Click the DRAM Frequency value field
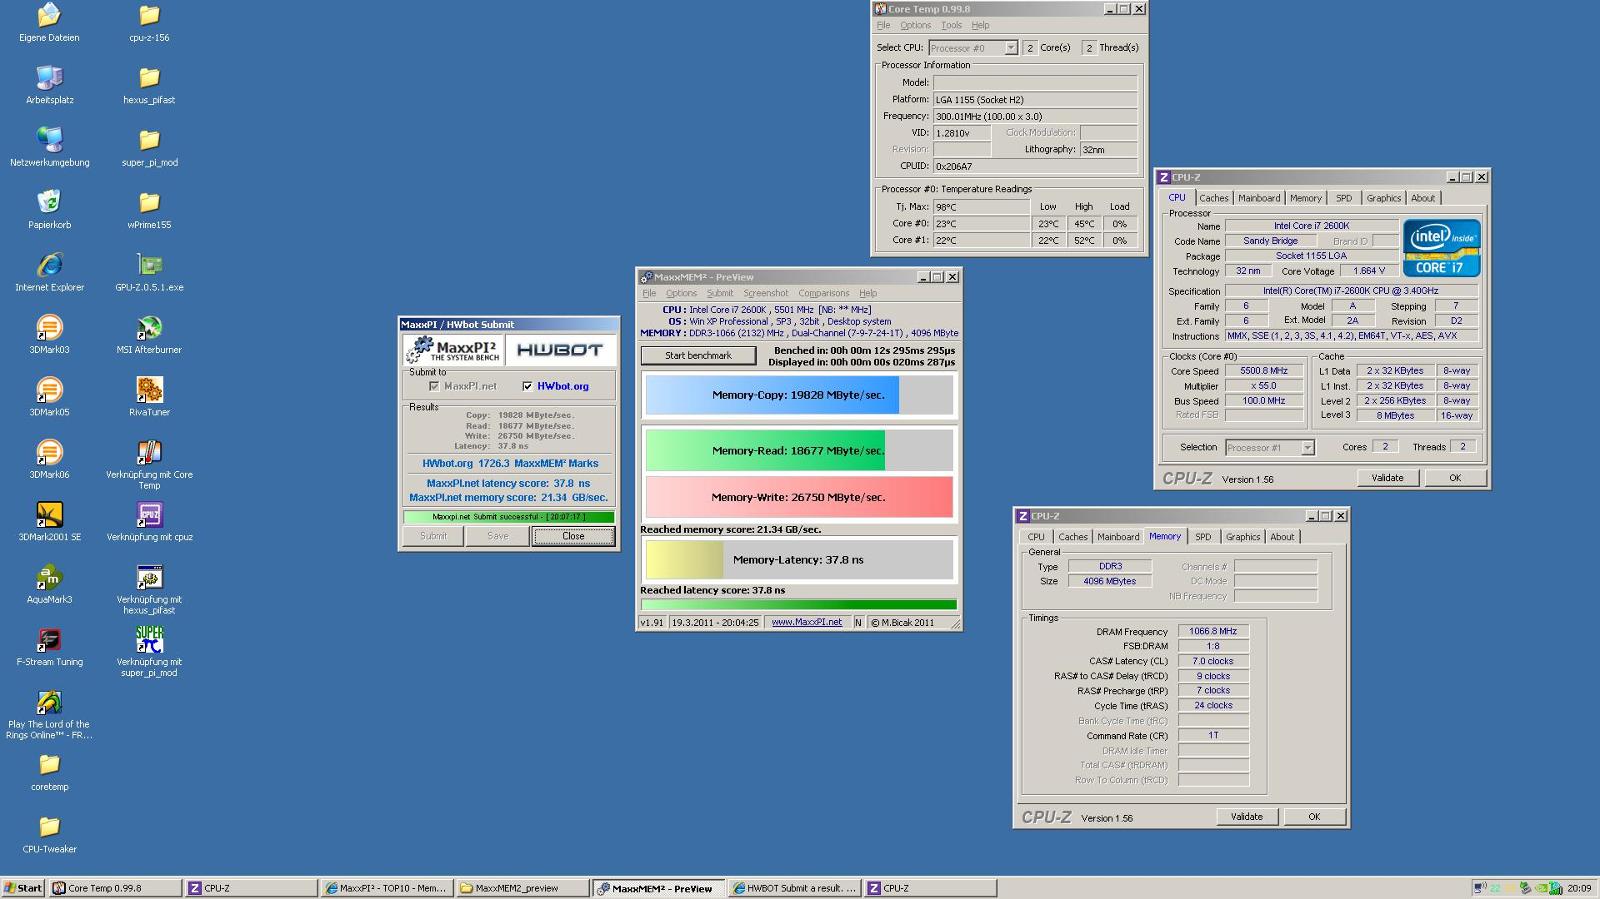The image size is (1600, 899). point(1213,631)
